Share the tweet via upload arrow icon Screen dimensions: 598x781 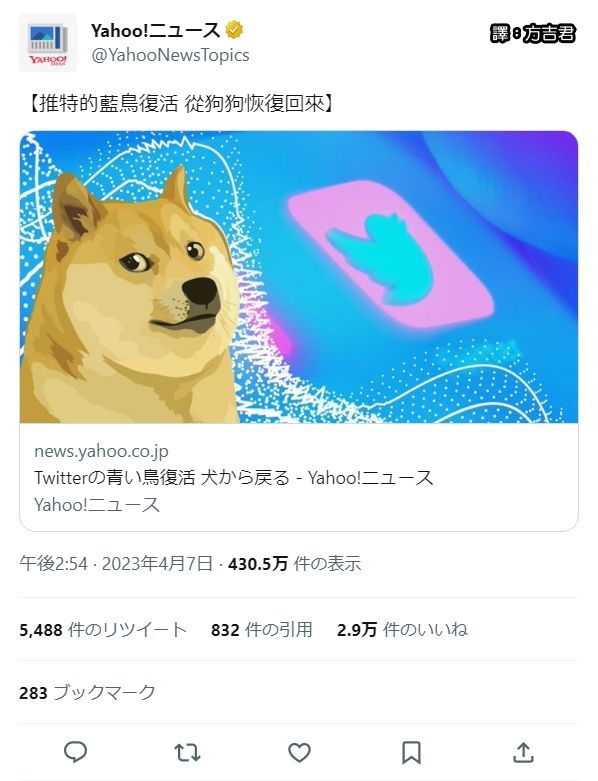tap(523, 752)
